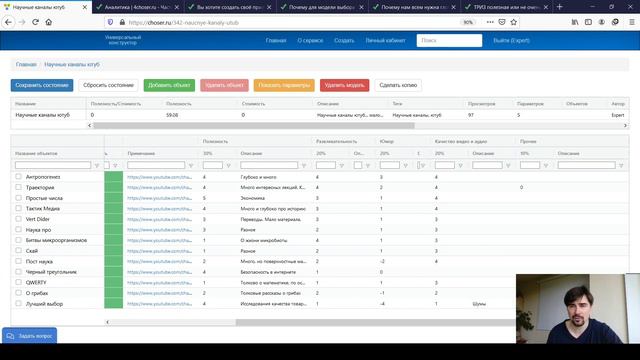
Task: Open the browser home page icon
Action: point(49,22)
